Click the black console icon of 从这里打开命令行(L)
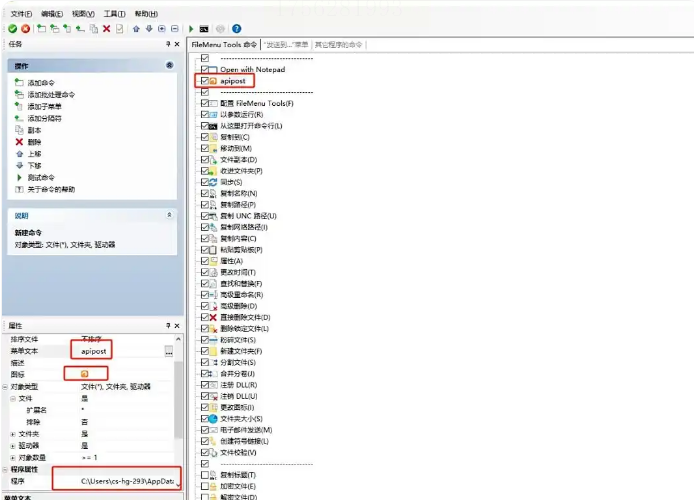 pos(213,126)
